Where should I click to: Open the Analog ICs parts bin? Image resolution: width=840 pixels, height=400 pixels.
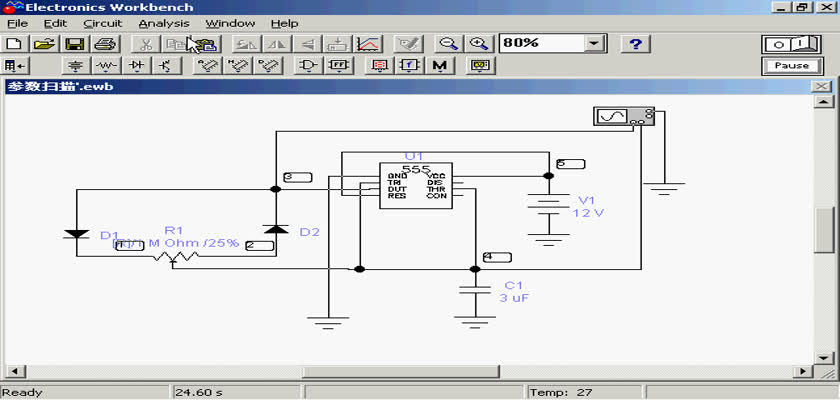(x=207, y=66)
